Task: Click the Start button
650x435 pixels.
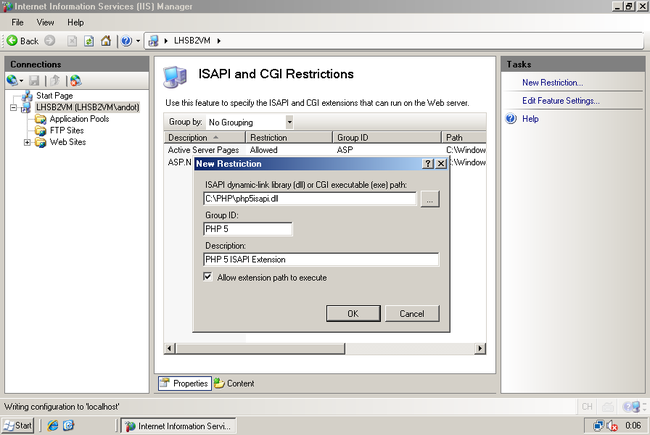Action: pyautogui.click(x=17, y=426)
